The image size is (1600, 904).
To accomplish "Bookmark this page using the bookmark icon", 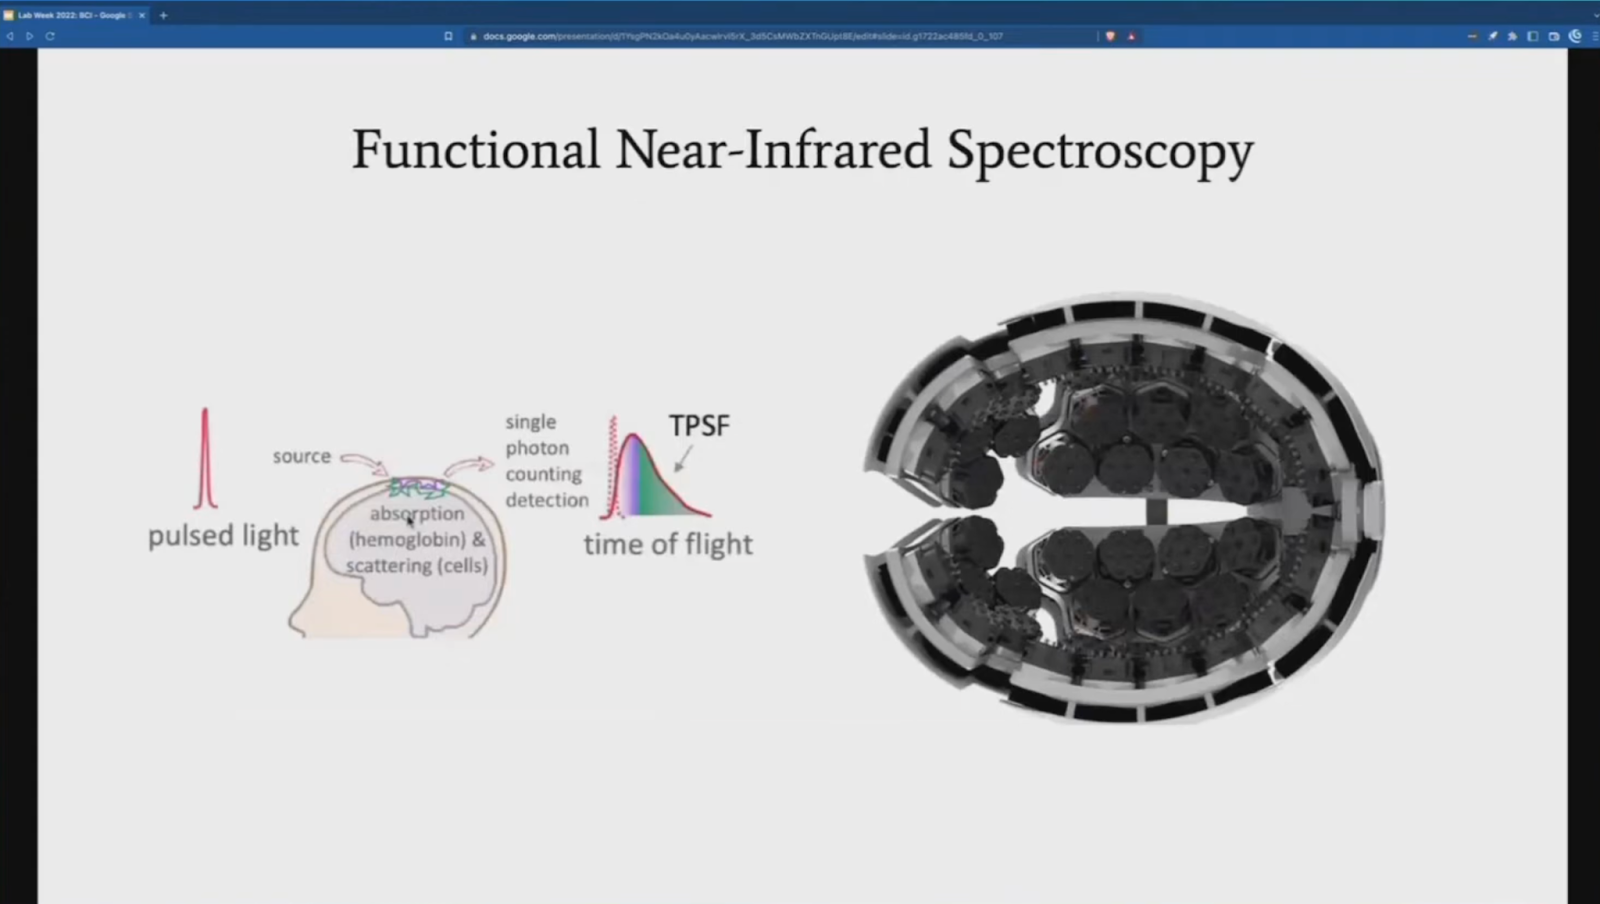I will [448, 36].
